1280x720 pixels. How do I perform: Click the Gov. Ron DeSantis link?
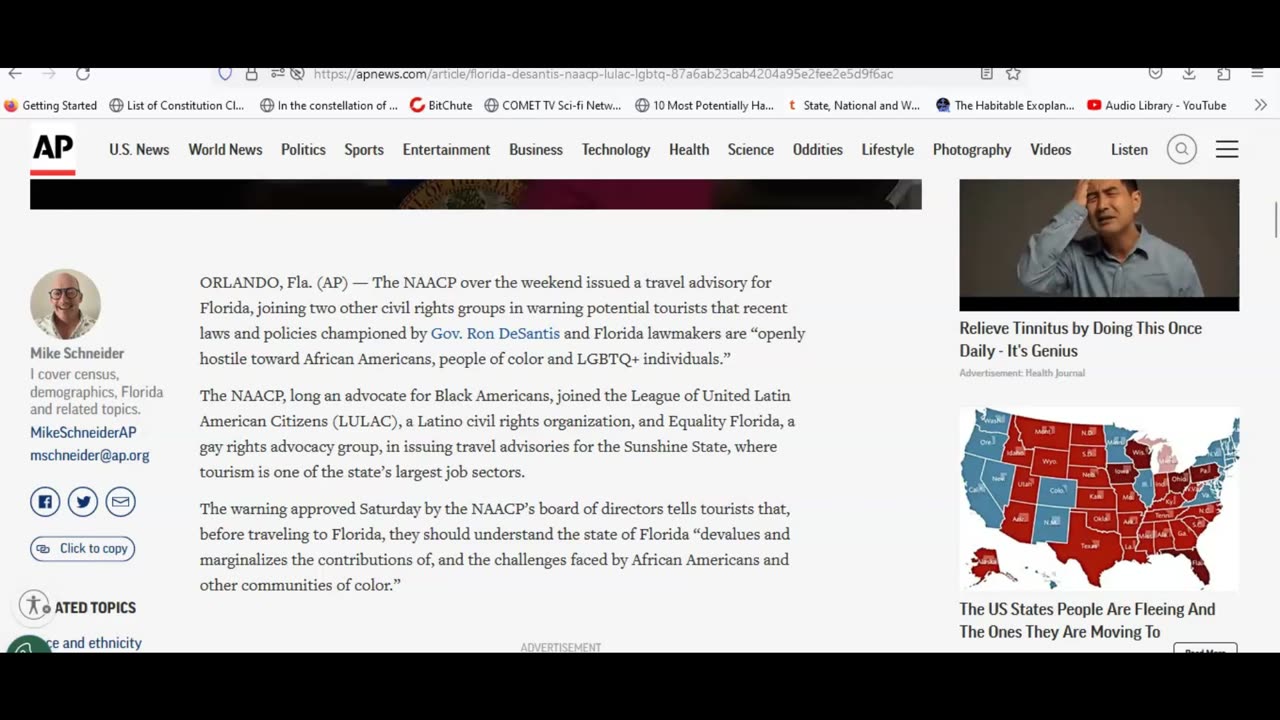495,334
